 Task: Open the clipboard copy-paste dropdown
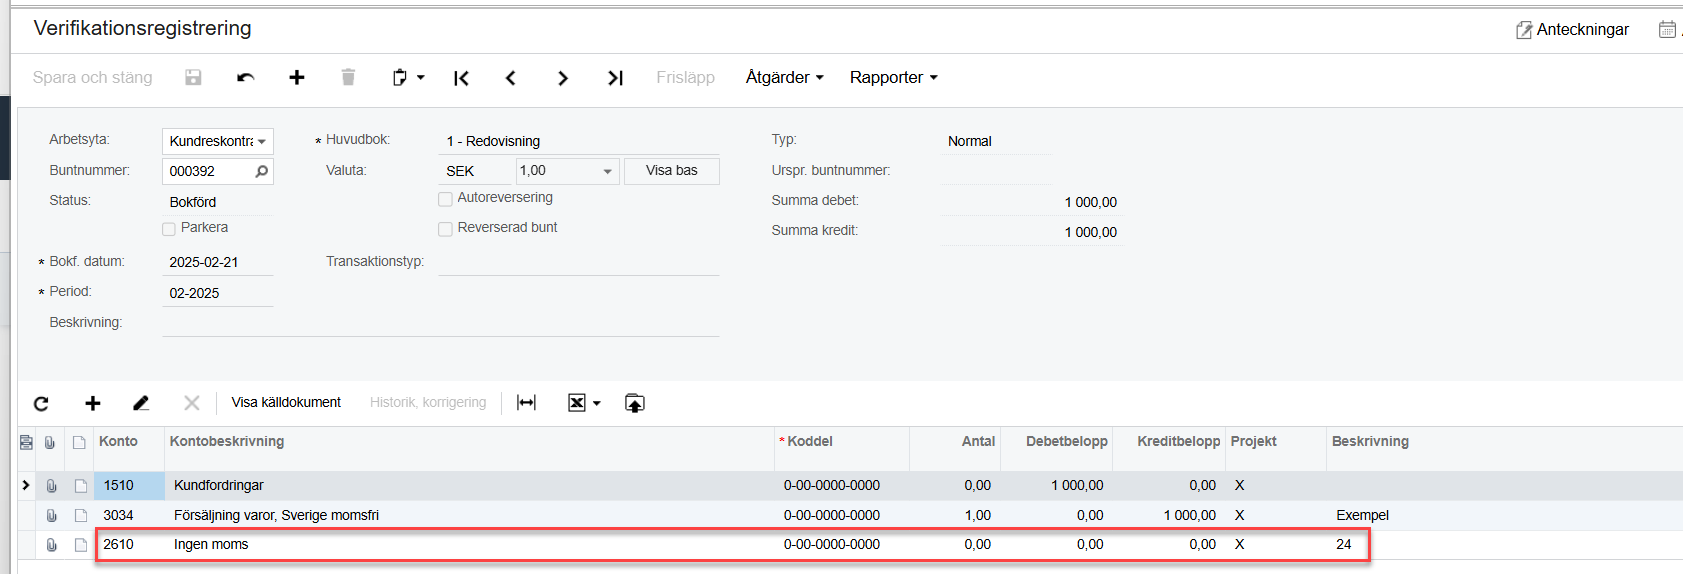[407, 78]
